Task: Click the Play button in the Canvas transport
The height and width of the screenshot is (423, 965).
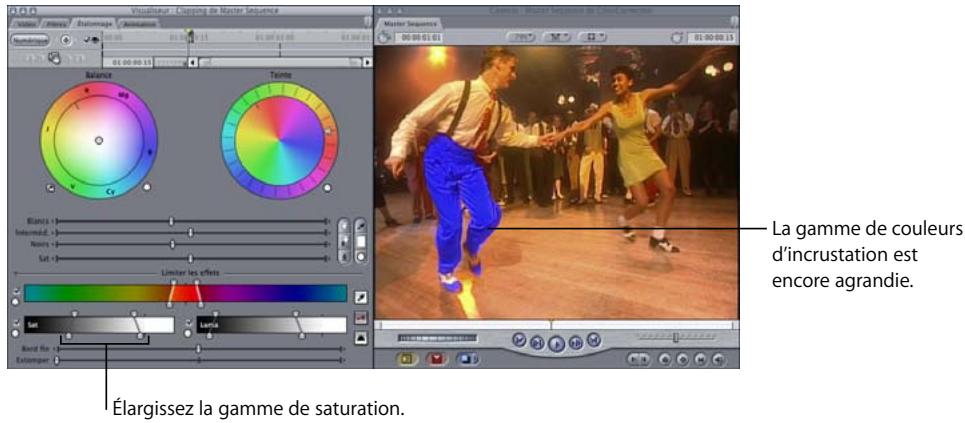Action: [556, 345]
